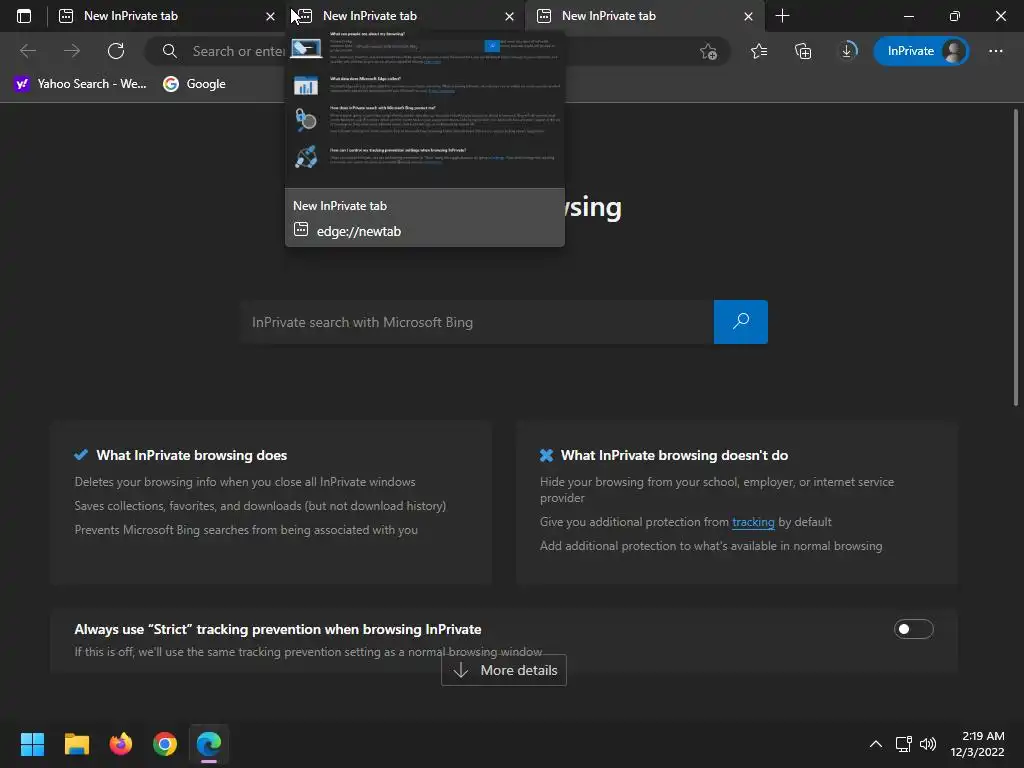Viewport: 1024px width, 768px height.
Task: Close the third New InPrivate tab
Action: click(x=748, y=16)
